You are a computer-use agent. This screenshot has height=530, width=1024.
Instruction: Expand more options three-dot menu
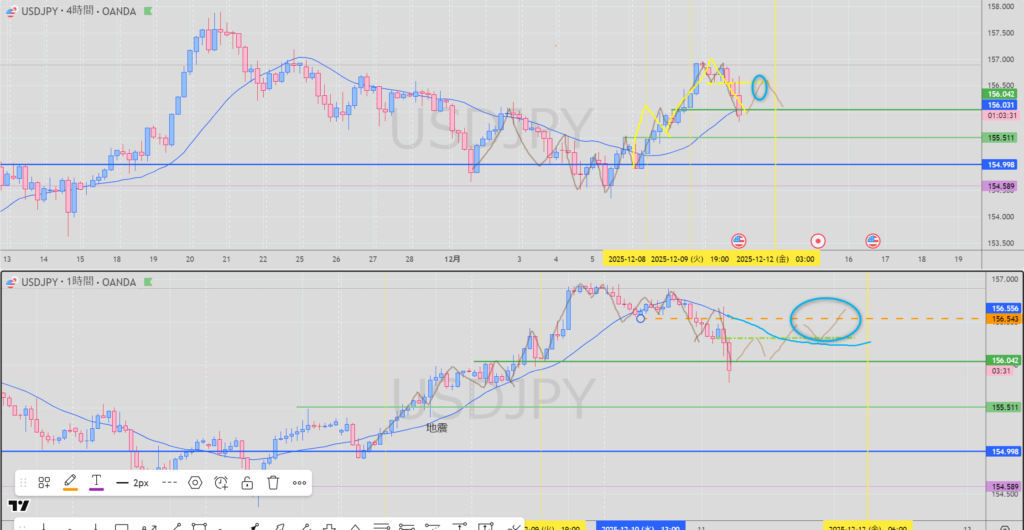click(299, 482)
